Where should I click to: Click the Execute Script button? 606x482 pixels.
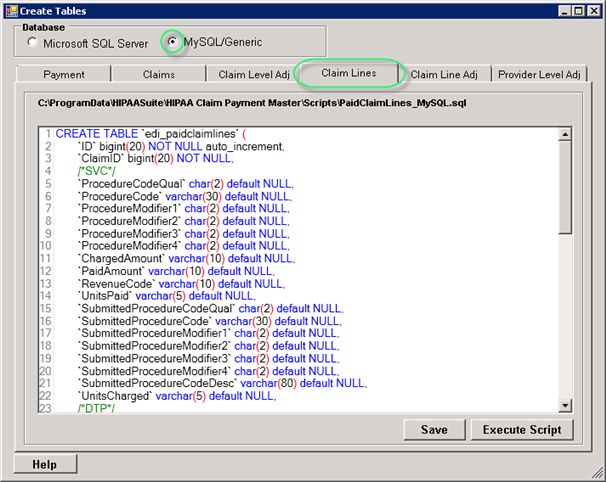521,429
